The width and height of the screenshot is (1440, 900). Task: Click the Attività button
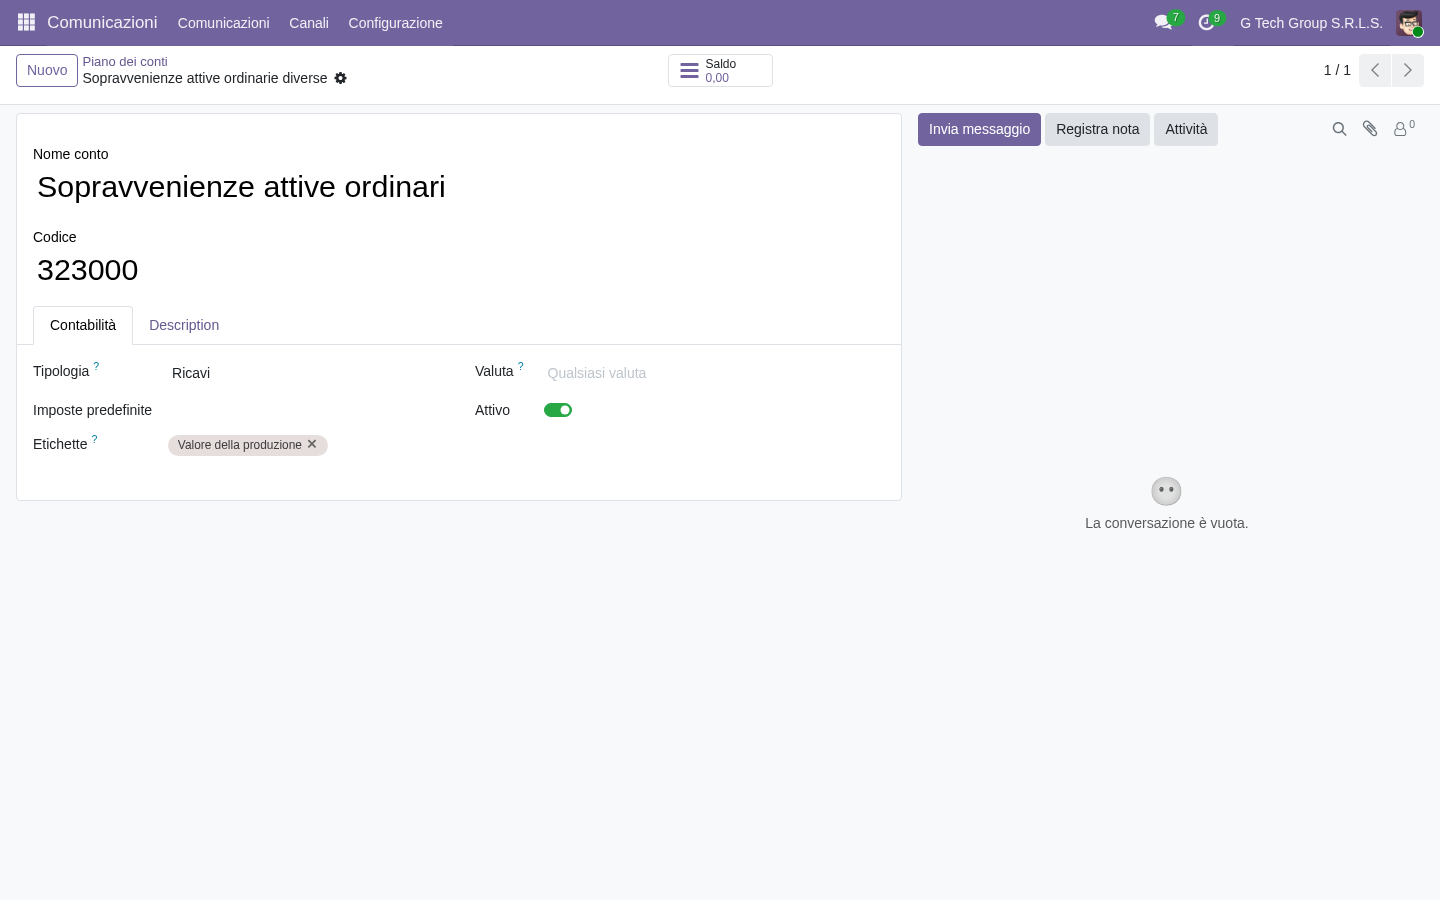click(x=1186, y=129)
